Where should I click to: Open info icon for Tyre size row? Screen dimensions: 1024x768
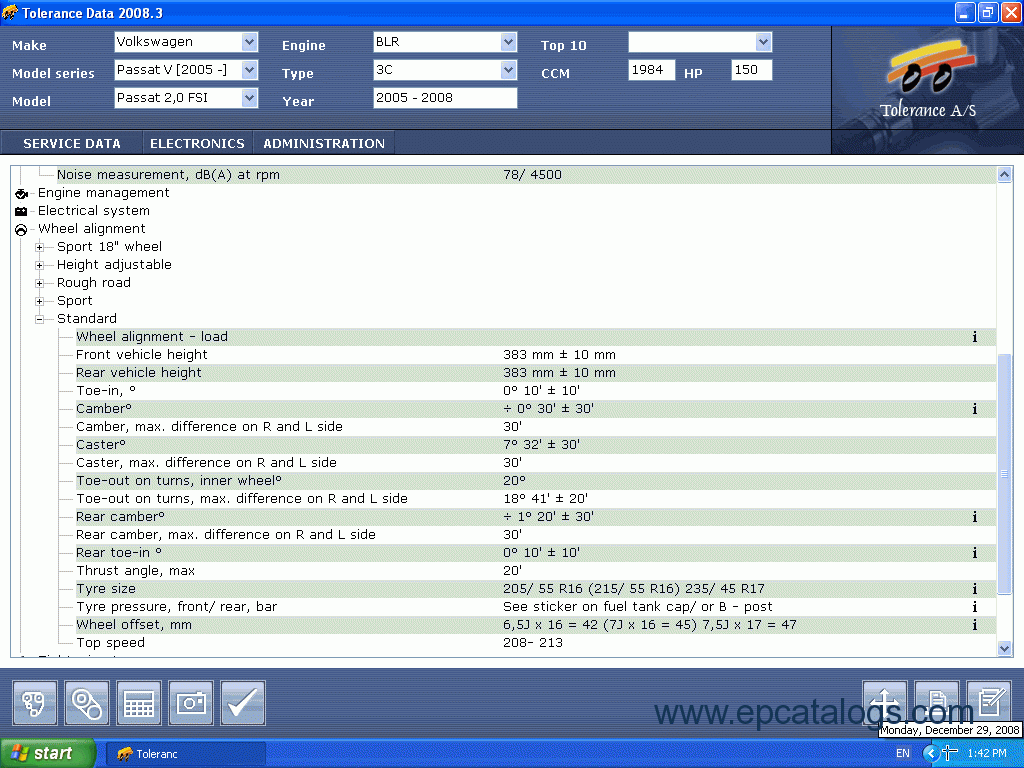click(x=974, y=589)
